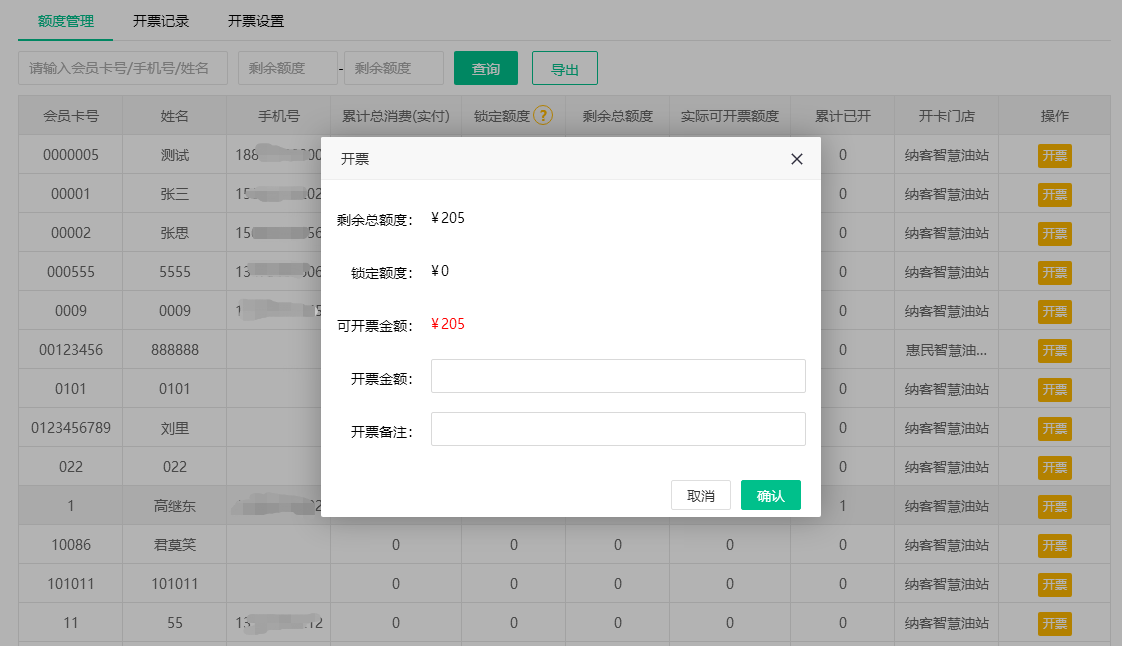Select the 额度管理 tab
The image size is (1122, 646).
65,20
